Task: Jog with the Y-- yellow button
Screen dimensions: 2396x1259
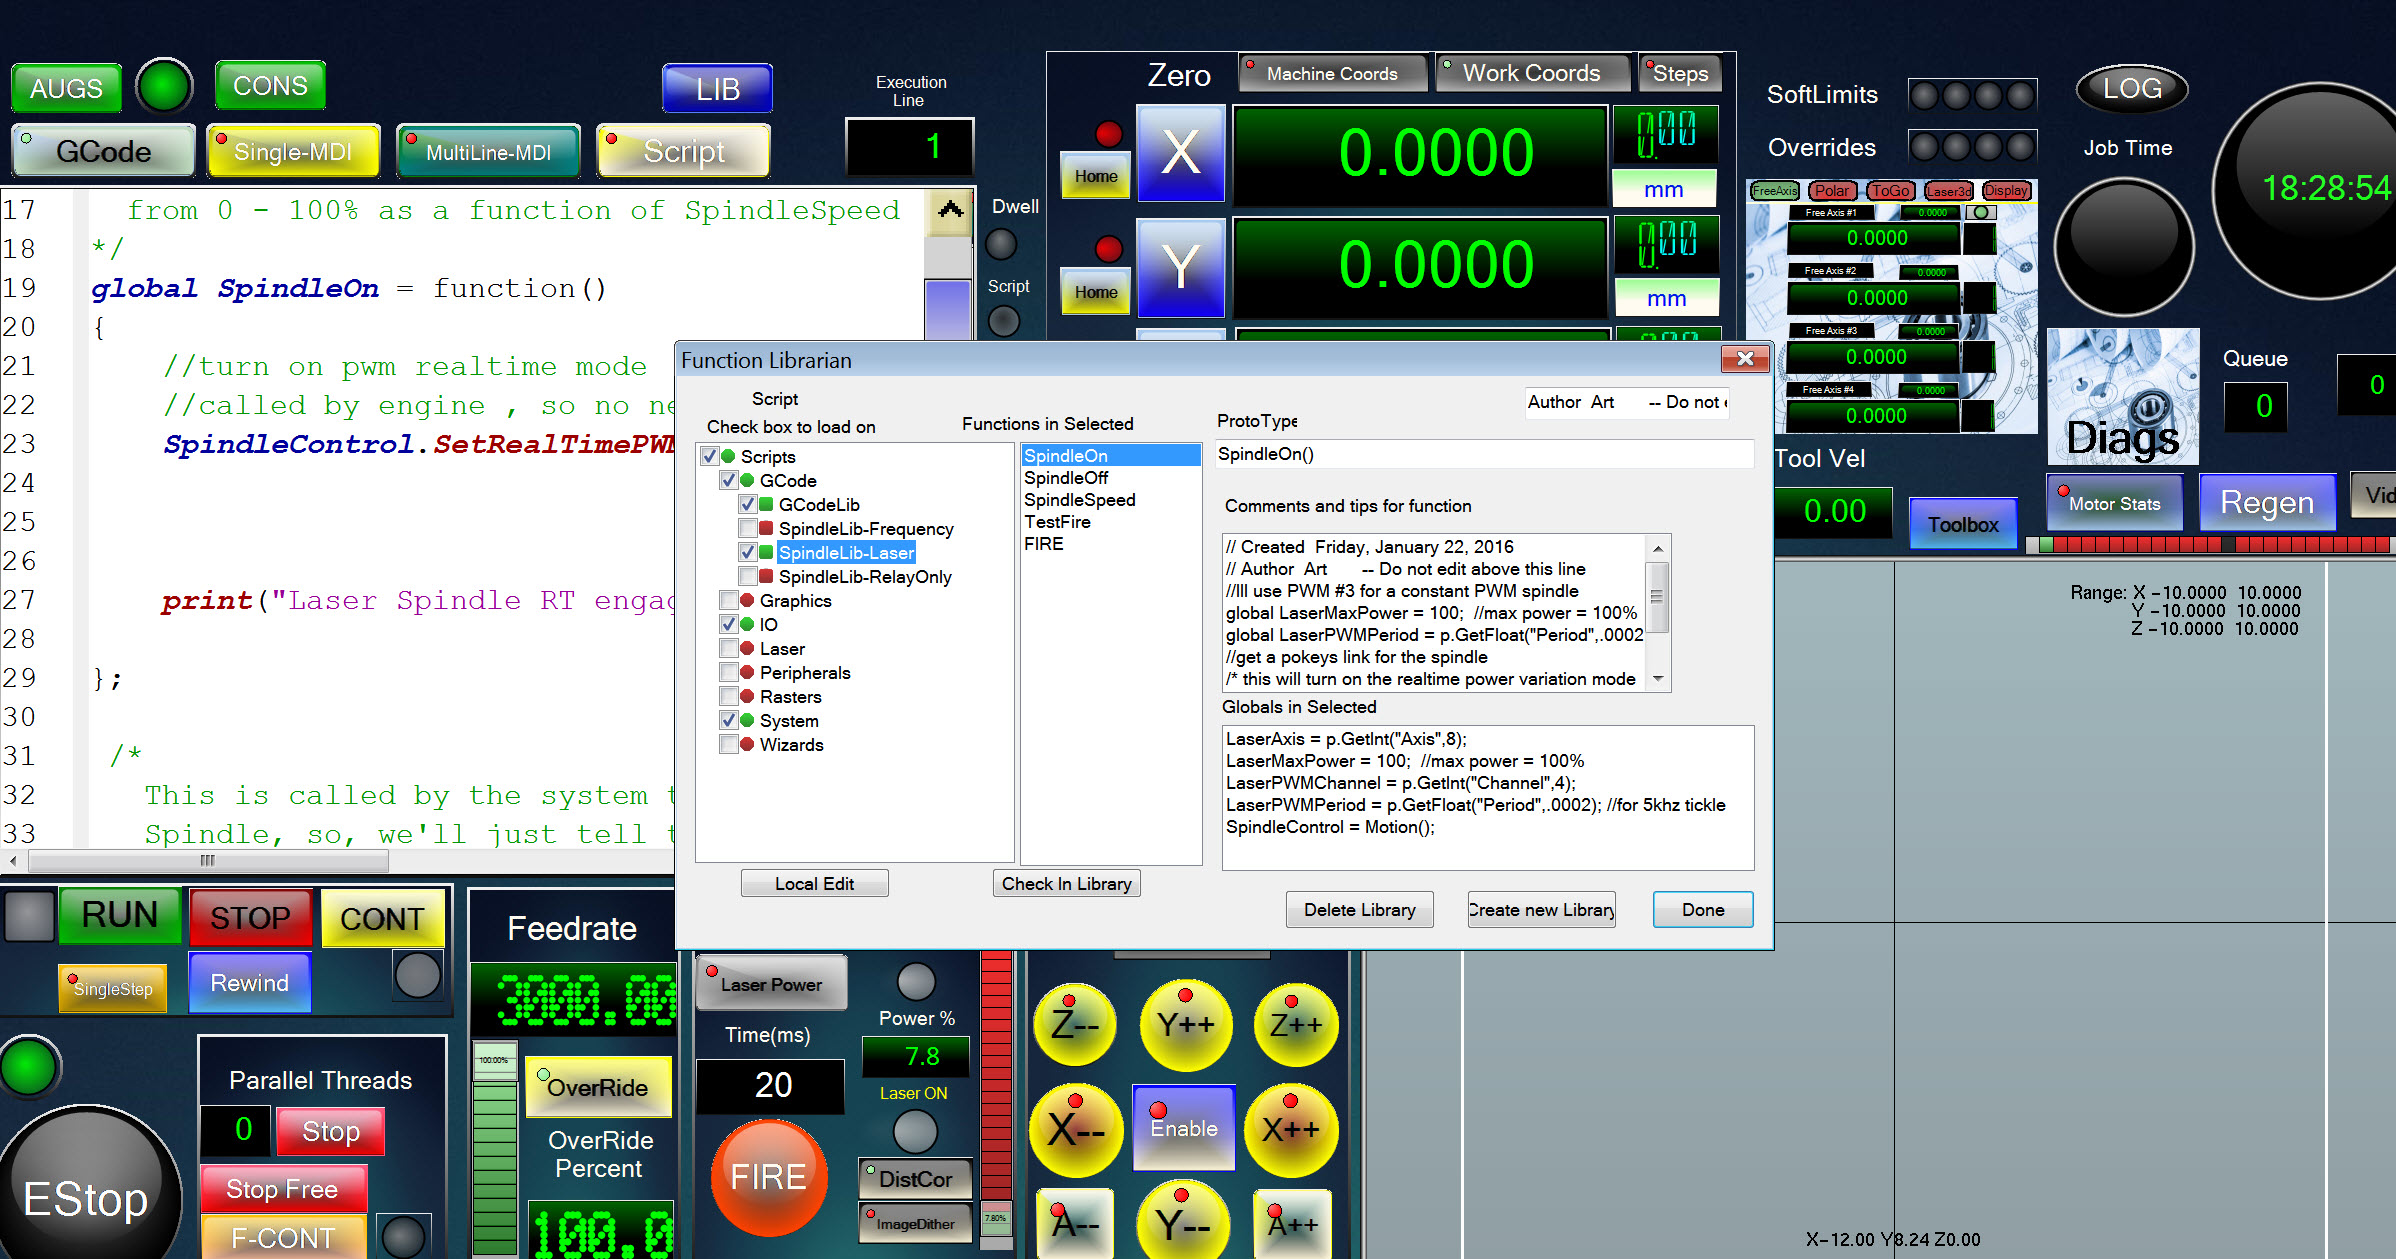Action: (1183, 1222)
